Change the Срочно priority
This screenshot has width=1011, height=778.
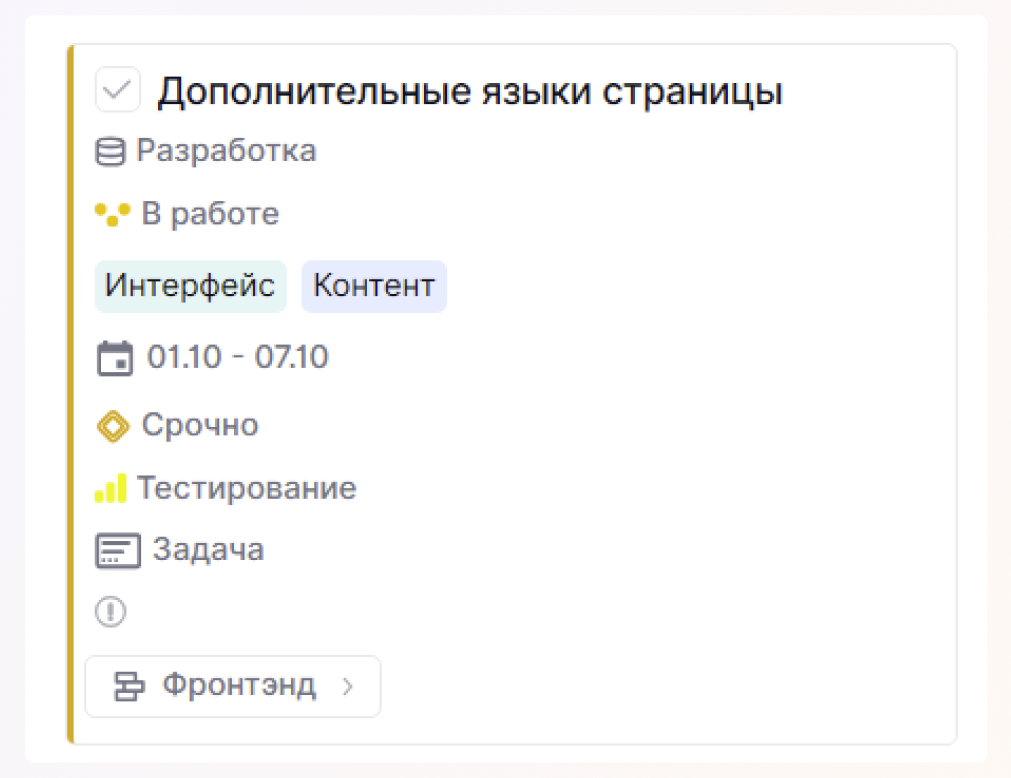(200, 425)
